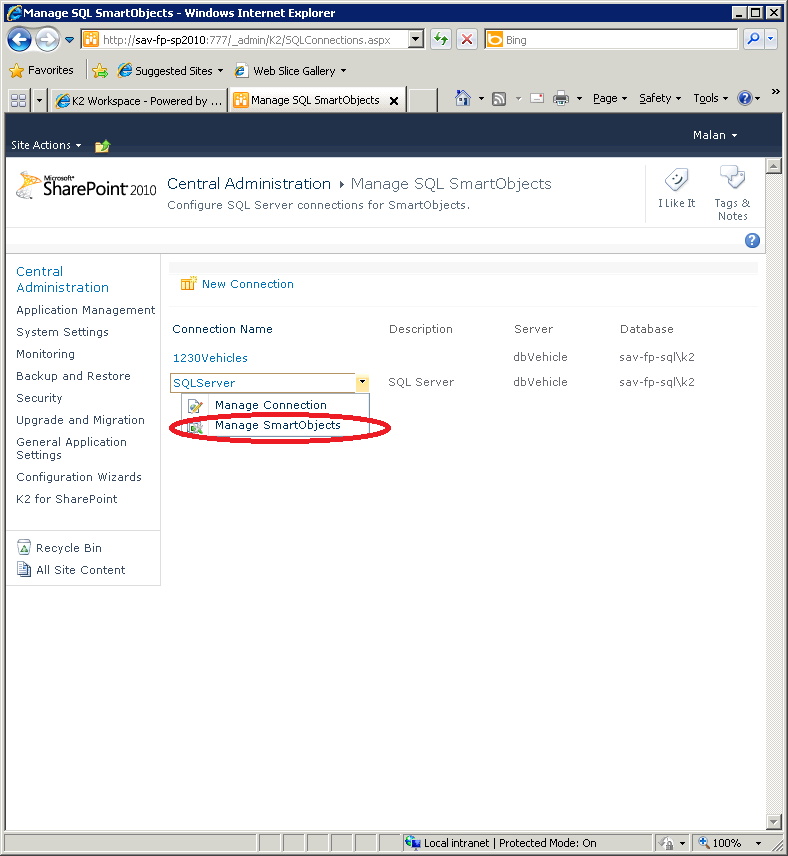Click the address bar URL field

(244, 40)
